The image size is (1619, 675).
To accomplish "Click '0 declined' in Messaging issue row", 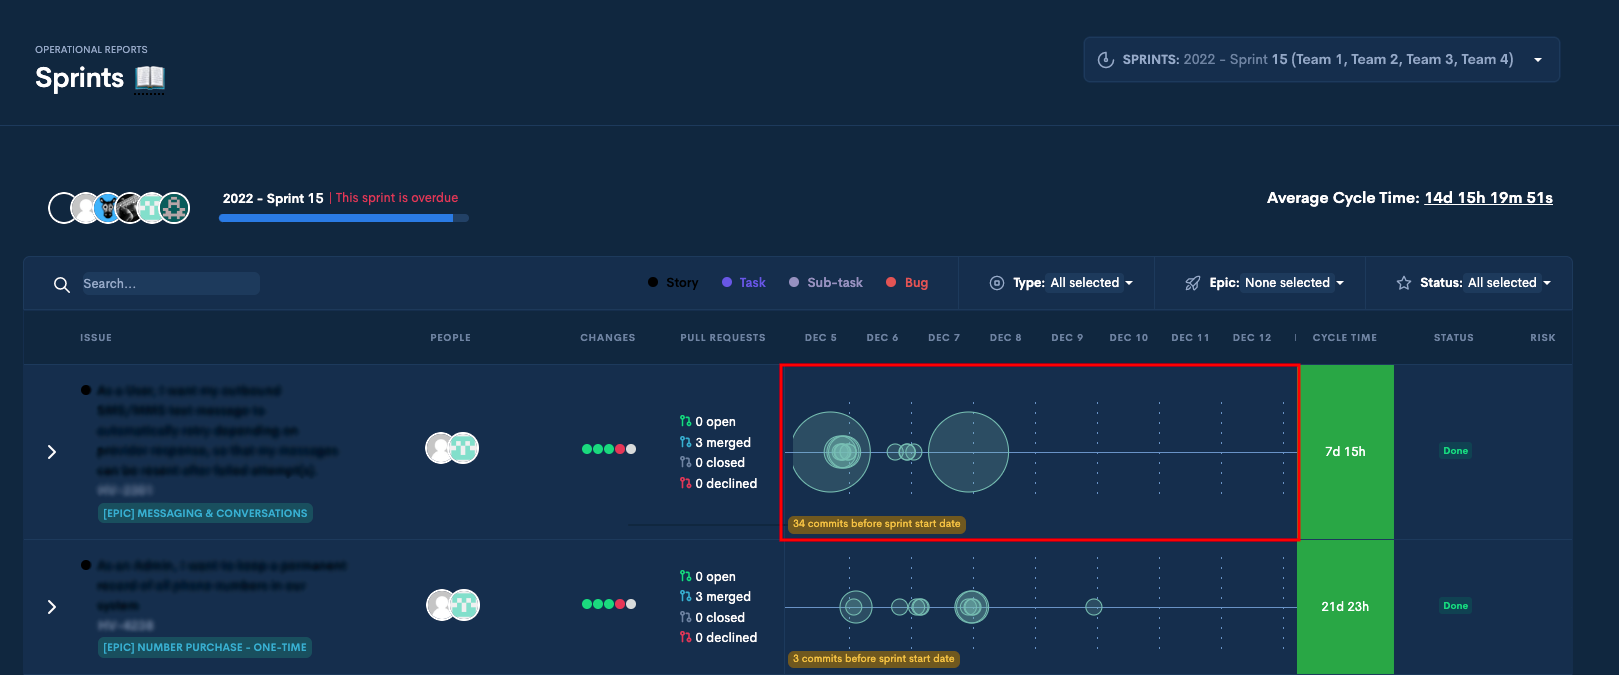I will 718,484.
